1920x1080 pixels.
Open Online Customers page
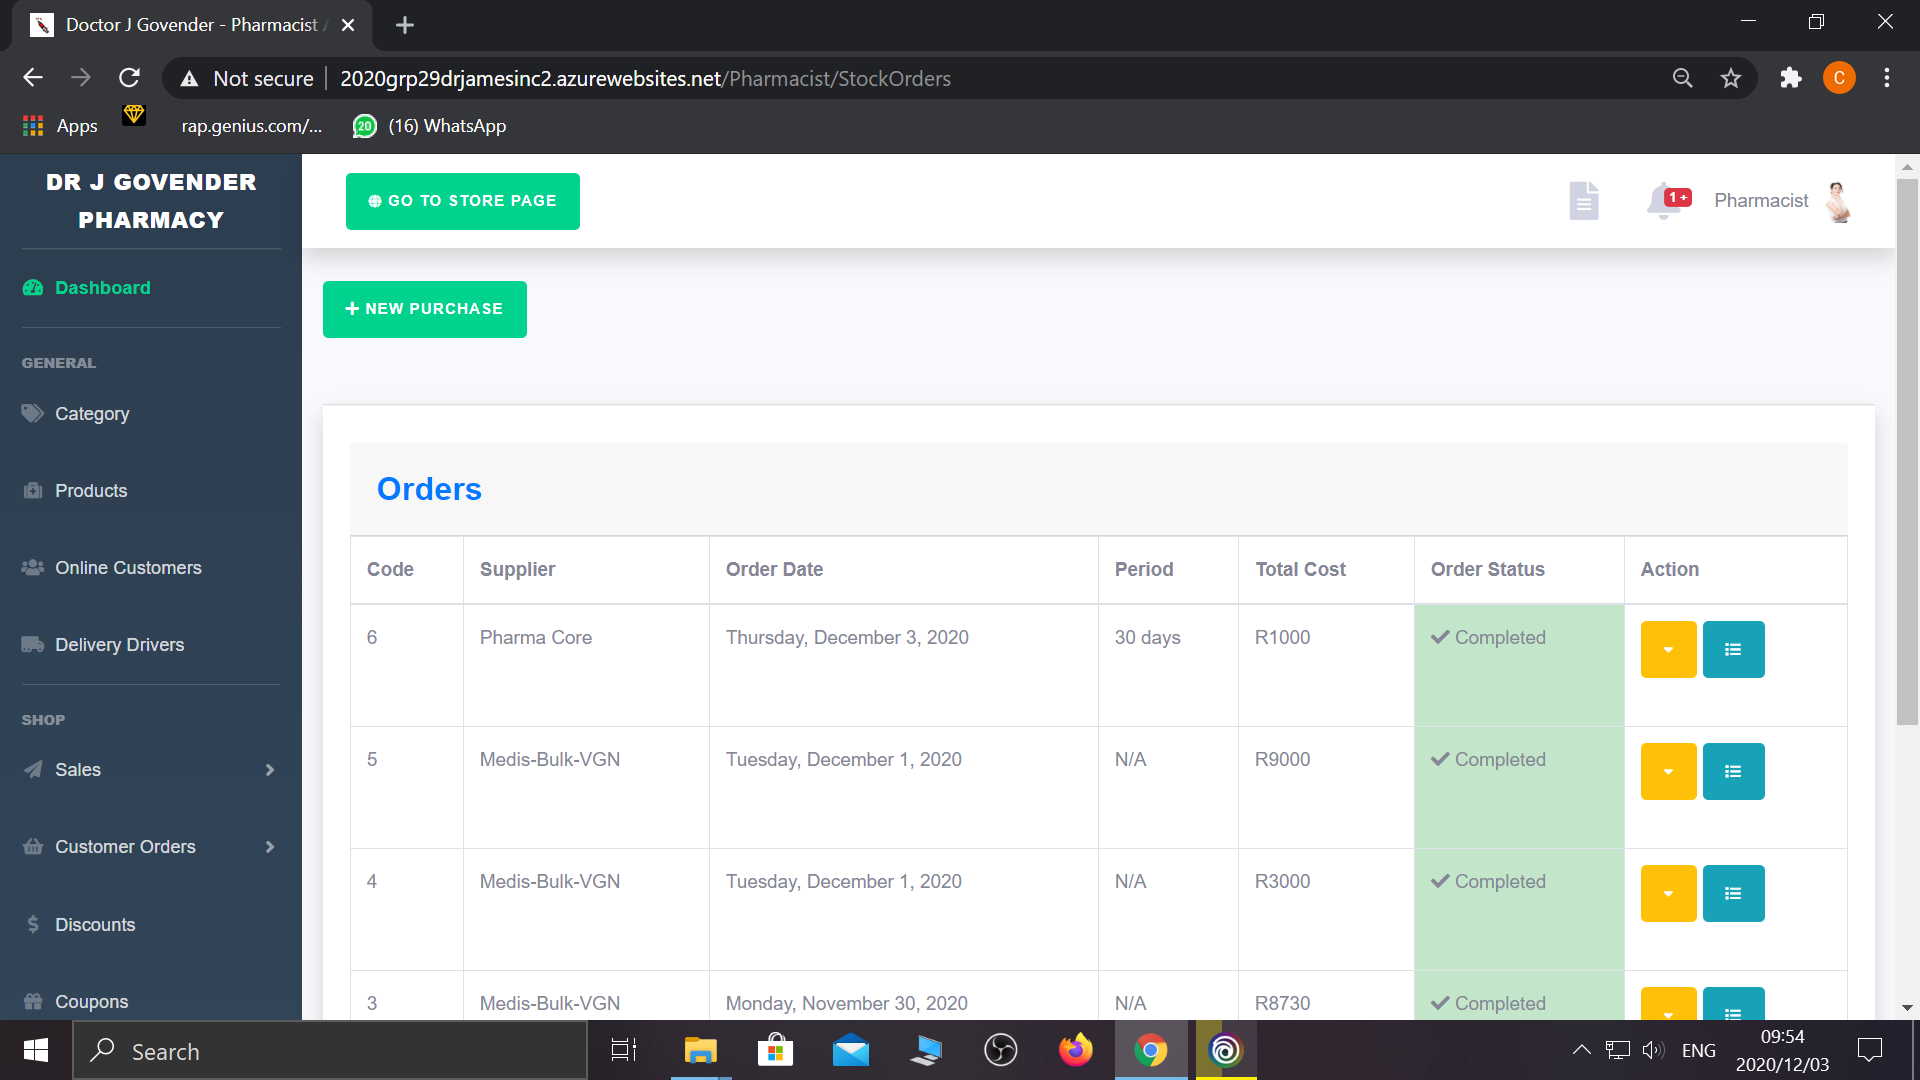(x=128, y=568)
